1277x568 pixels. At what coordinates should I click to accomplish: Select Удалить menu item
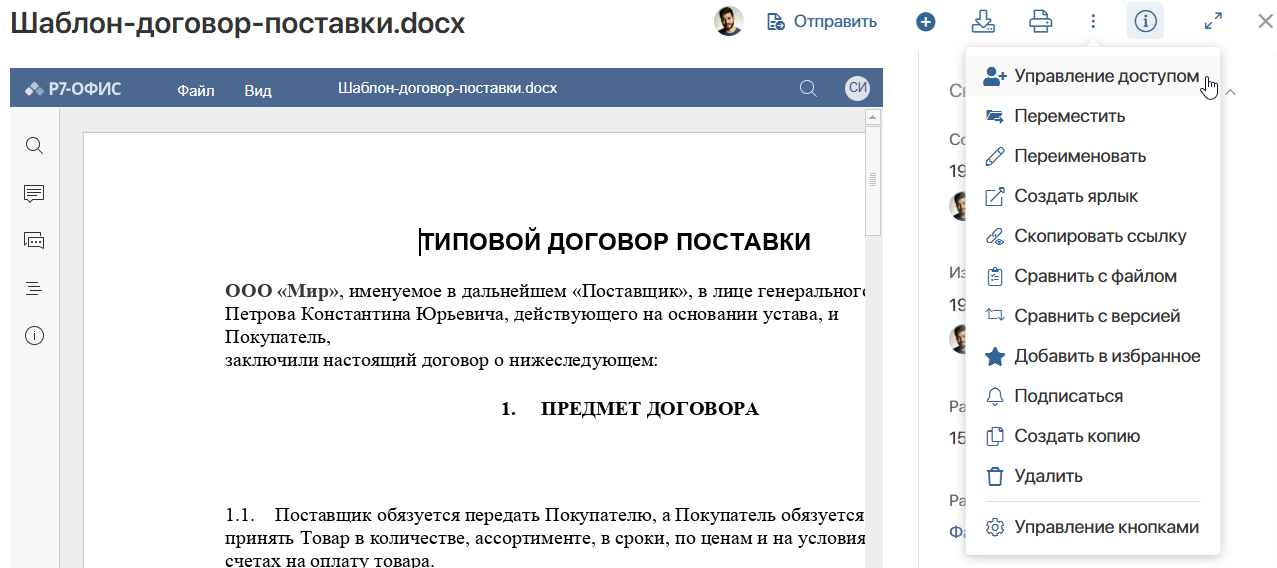[1093, 476]
